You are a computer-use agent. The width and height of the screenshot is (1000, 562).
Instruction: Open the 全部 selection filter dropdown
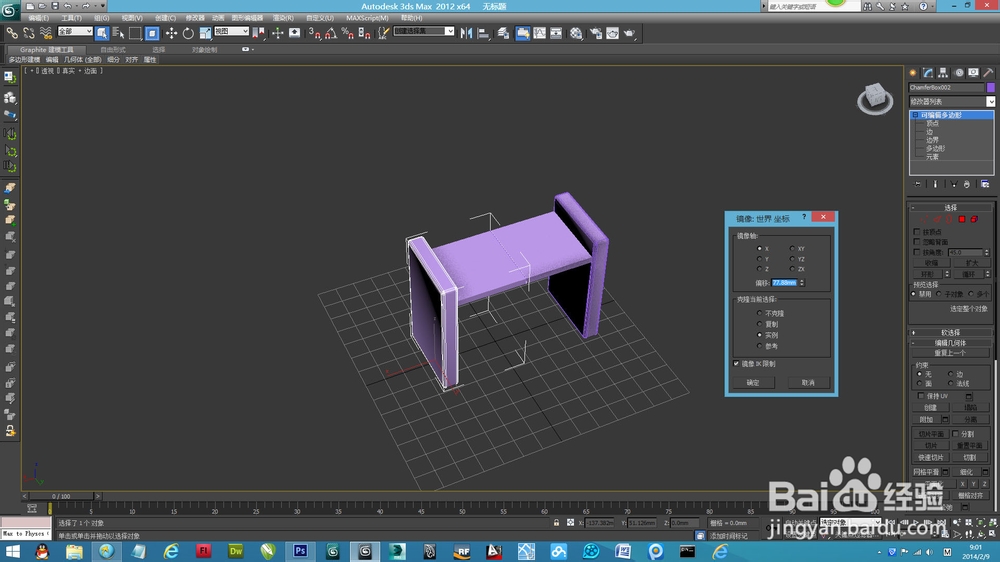click(x=75, y=31)
